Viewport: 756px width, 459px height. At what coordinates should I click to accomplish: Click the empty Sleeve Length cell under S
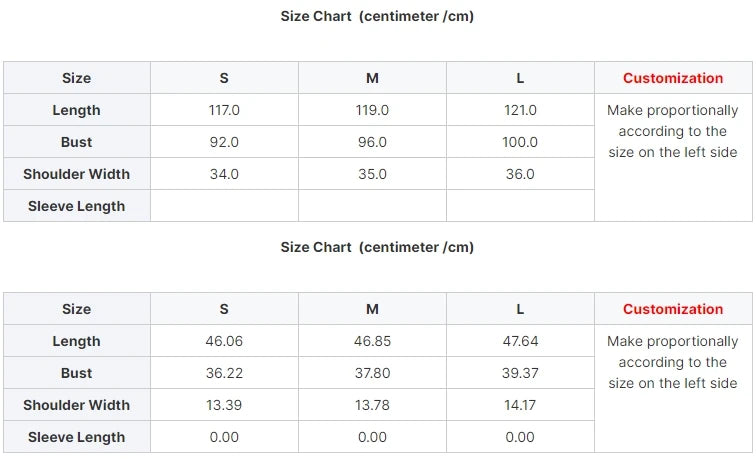click(x=224, y=206)
